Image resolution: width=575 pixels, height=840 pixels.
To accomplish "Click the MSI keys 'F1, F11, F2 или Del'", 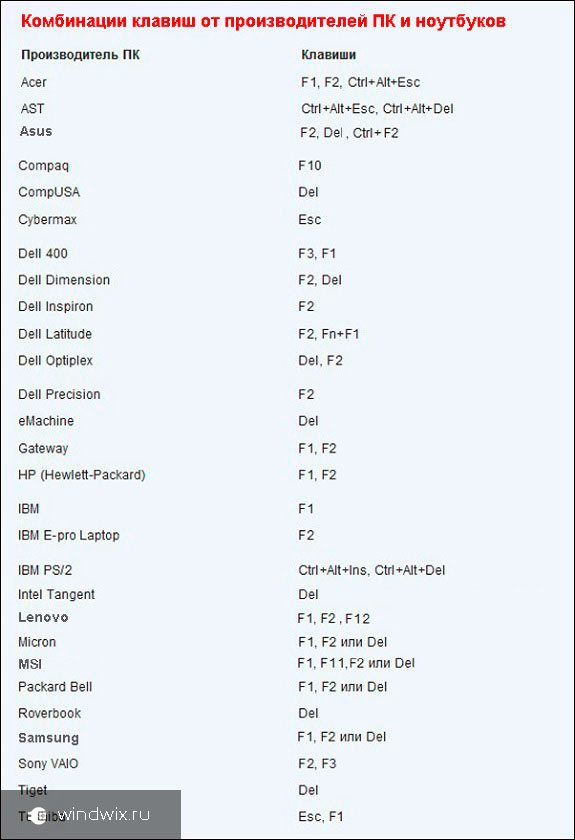I will point(356,663).
